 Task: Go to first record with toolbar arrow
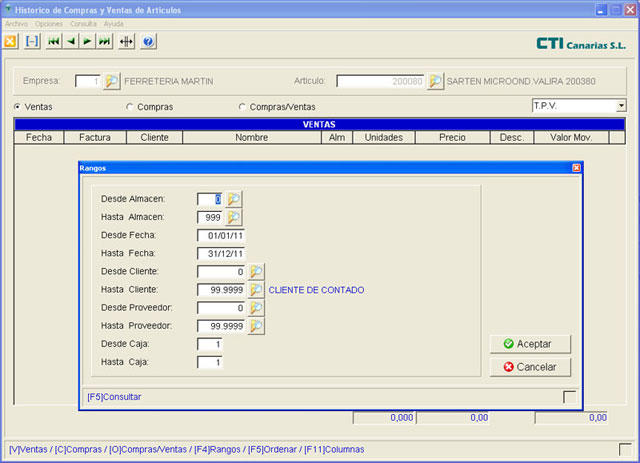tap(54, 42)
